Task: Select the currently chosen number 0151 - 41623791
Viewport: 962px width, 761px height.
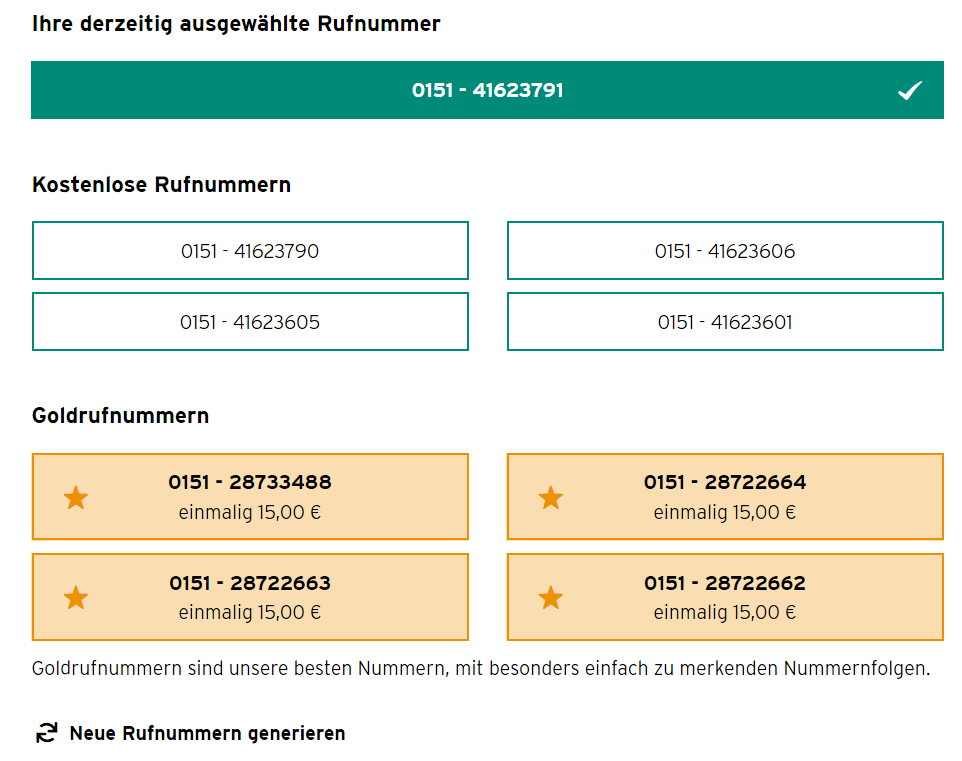Action: (487, 90)
